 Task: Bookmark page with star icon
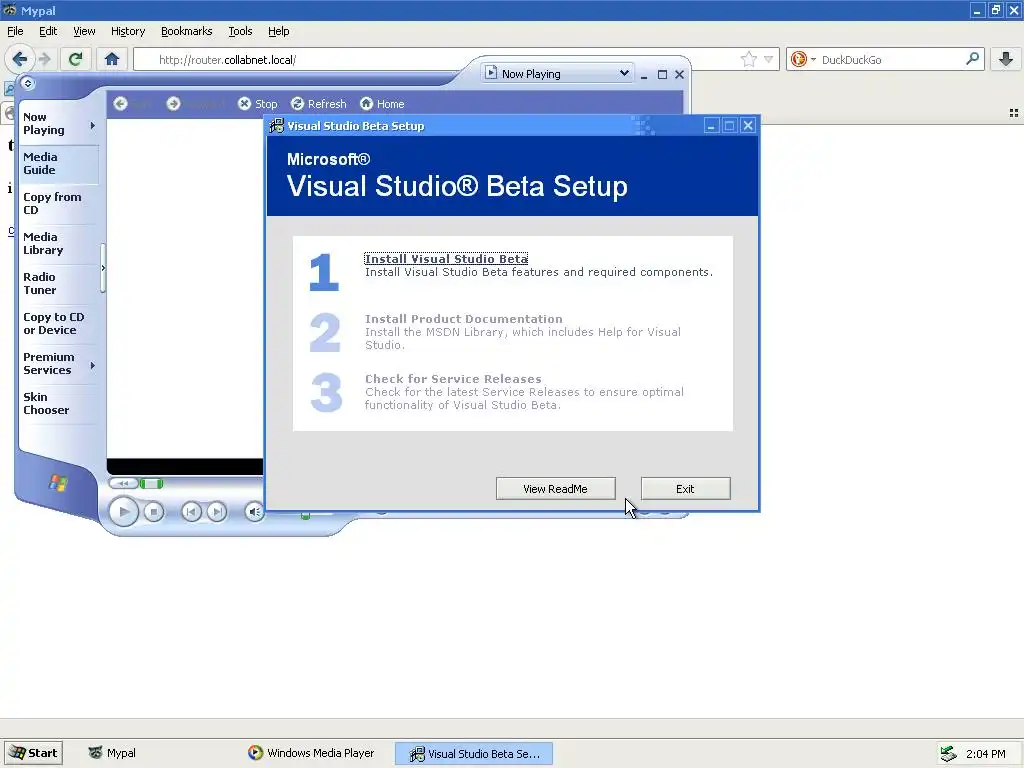point(748,59)
